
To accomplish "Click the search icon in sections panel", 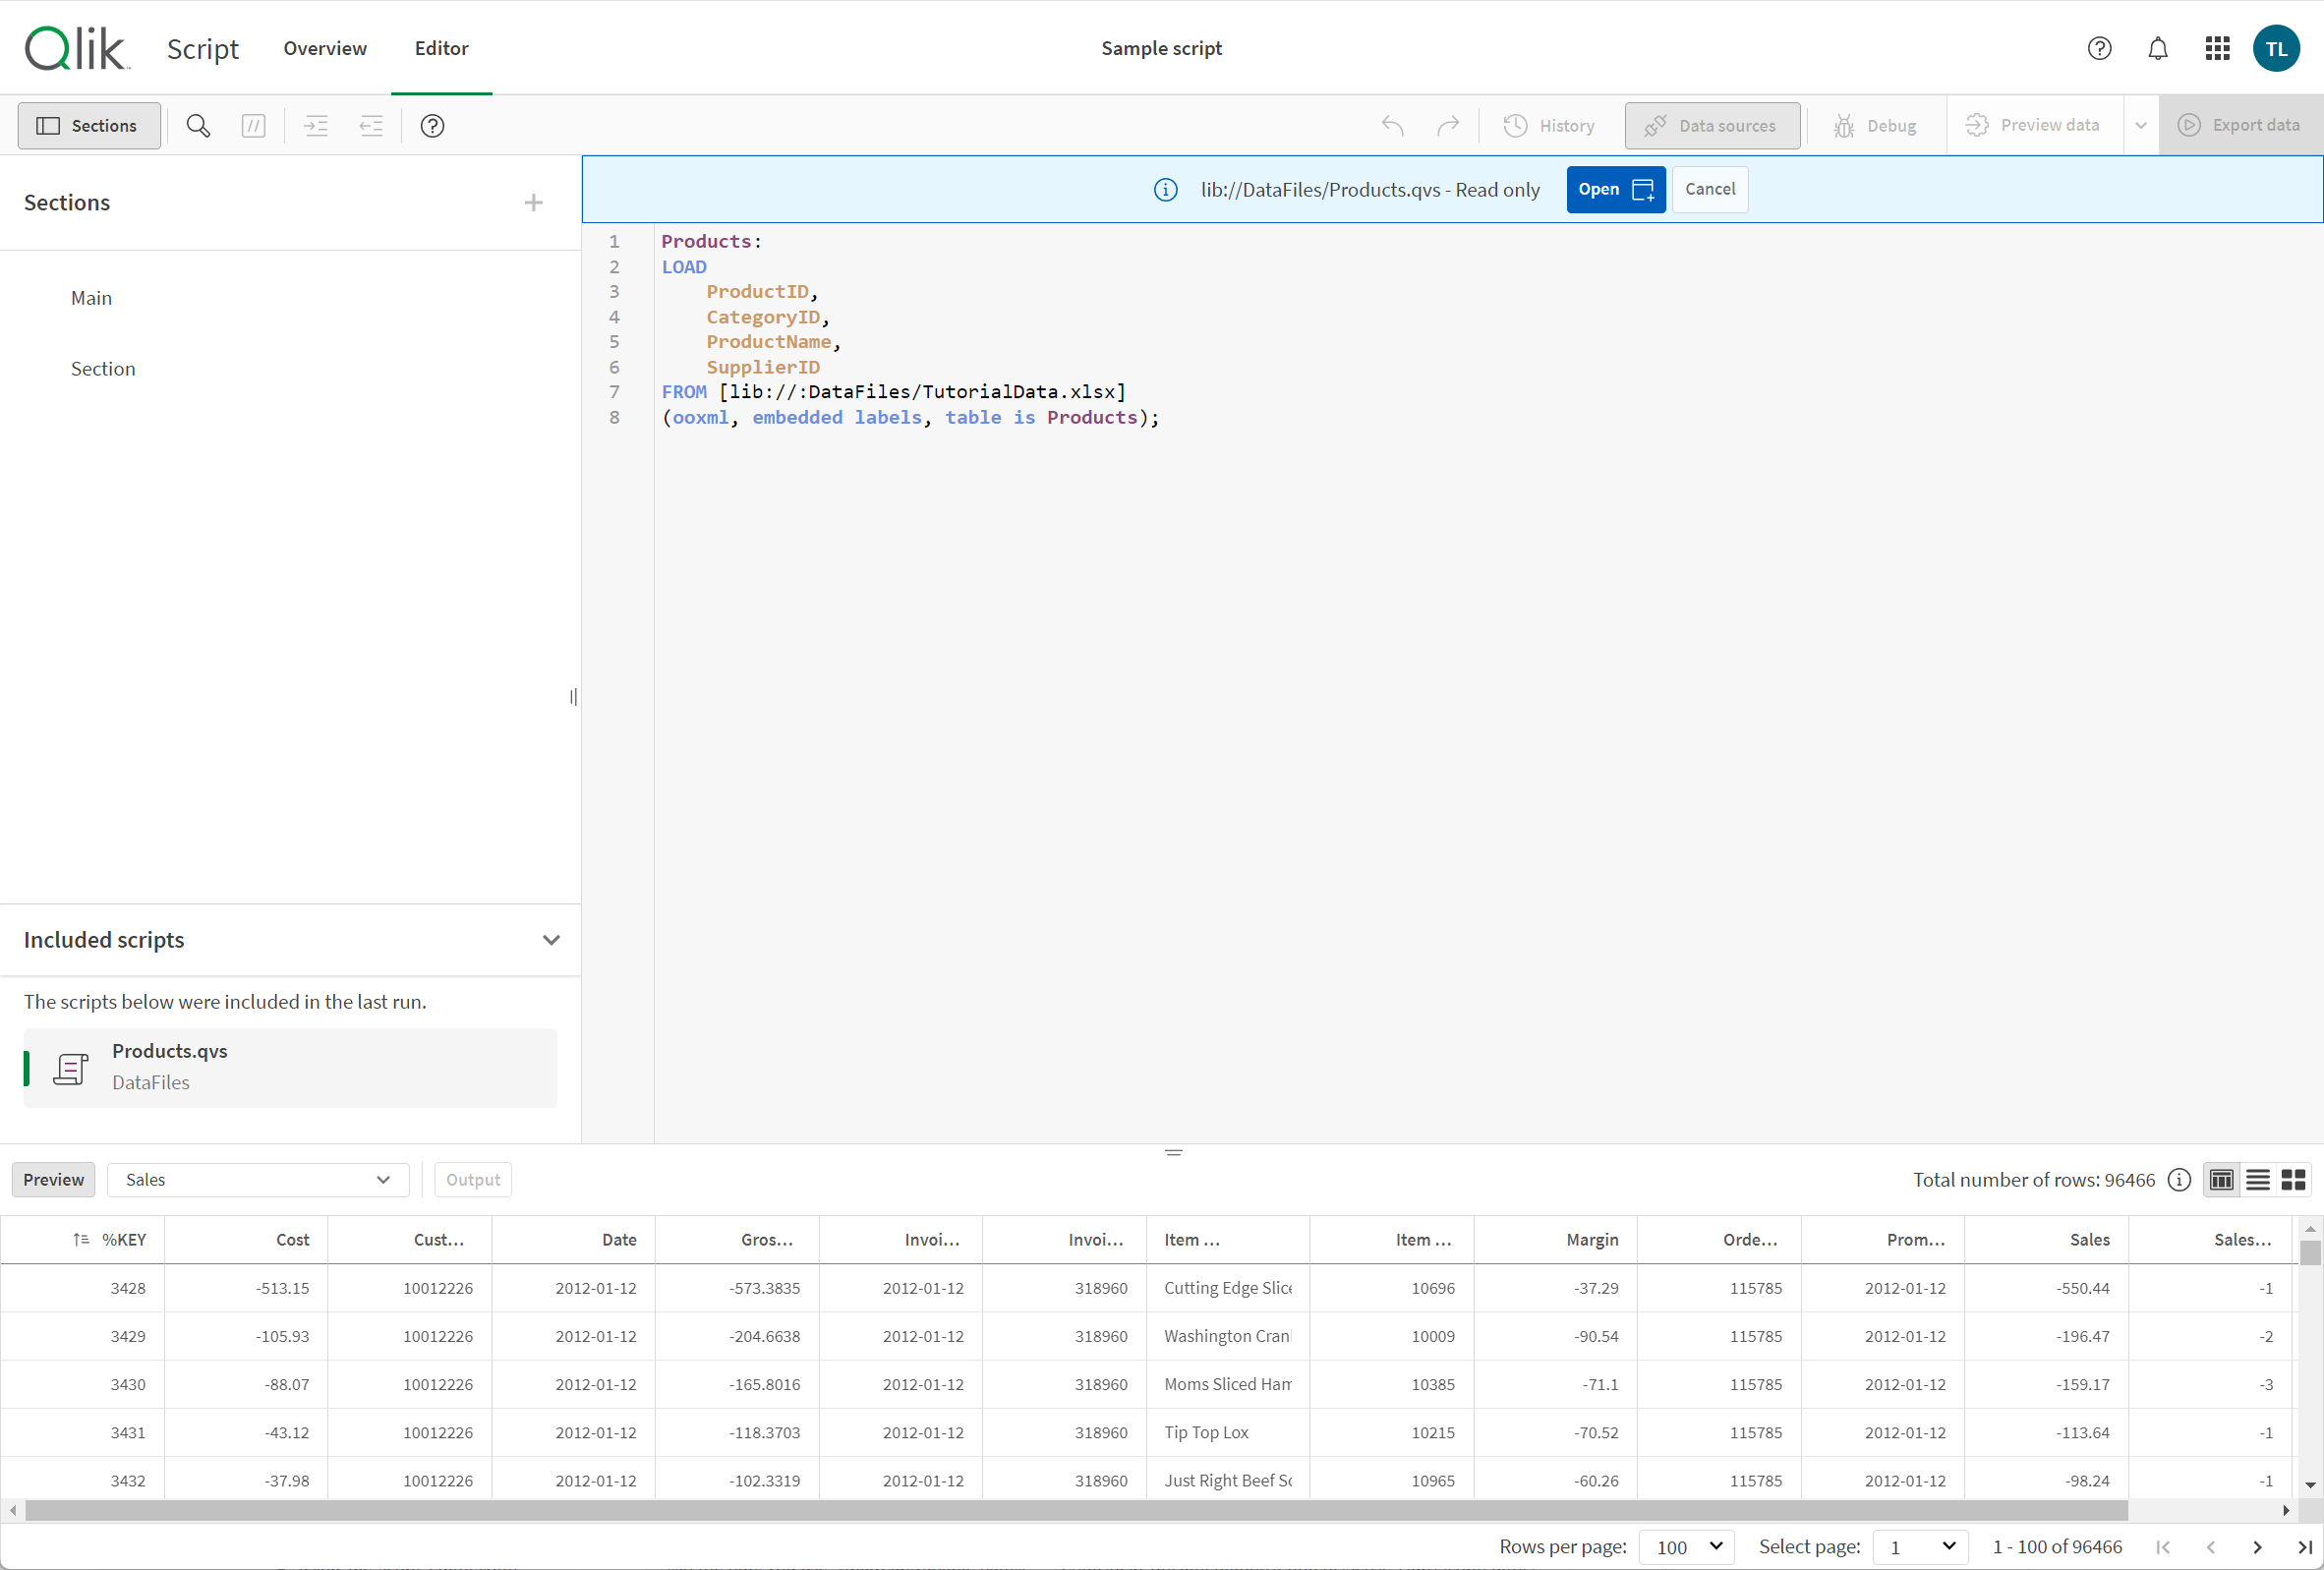I will pos(198,125).
